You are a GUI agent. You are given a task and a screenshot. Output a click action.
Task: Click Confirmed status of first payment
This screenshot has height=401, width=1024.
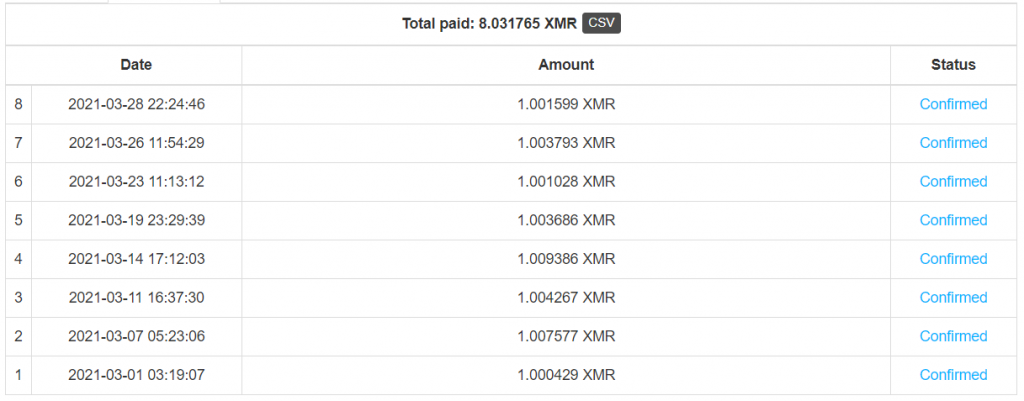[x=953, y=375]
